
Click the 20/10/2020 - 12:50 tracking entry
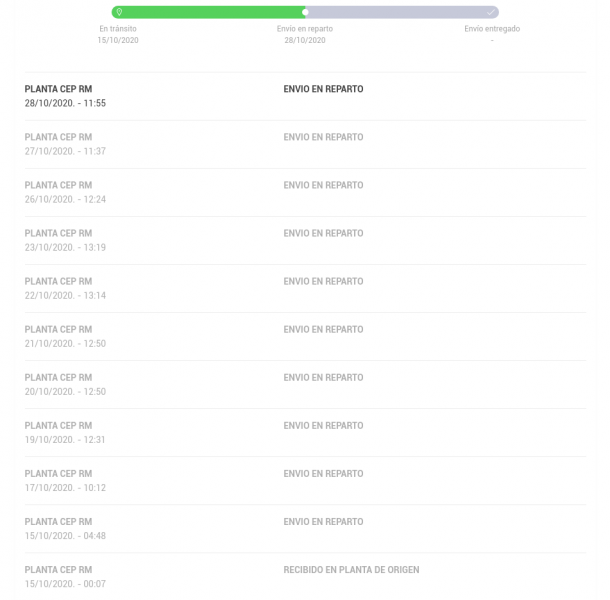click(305, 384)
